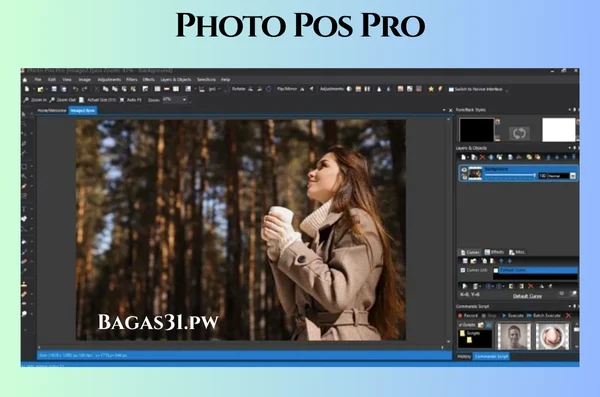Click Switch to Novice Interface
The width and height of the screenshot is (600, 397).
(476, 89)
